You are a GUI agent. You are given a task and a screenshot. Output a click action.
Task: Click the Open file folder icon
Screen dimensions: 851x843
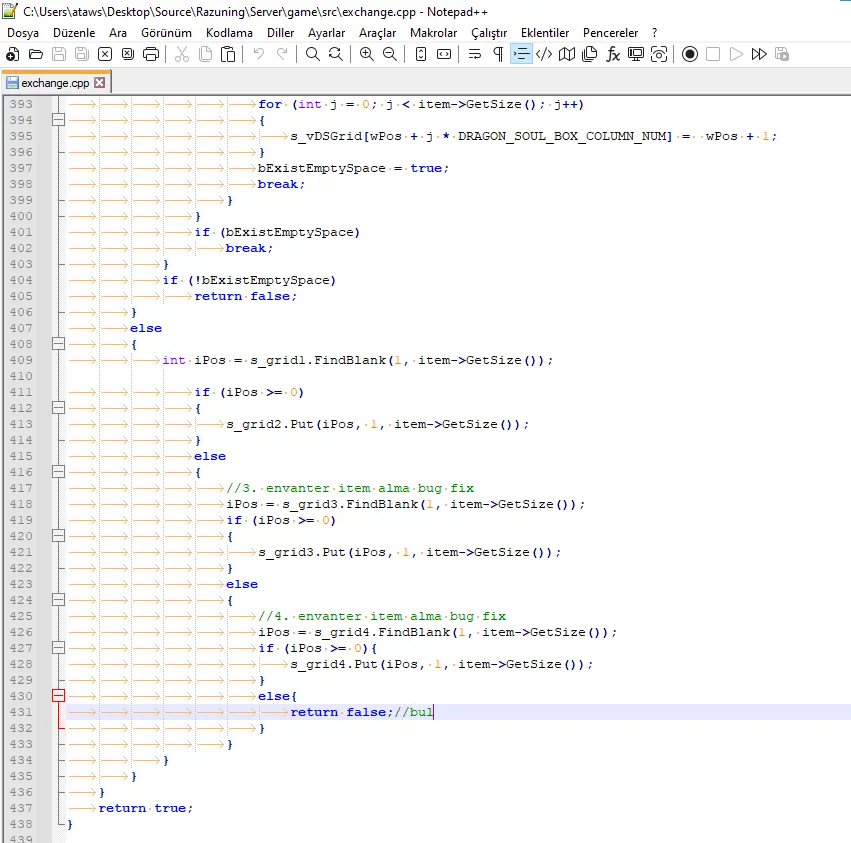(x=36, y=54)
